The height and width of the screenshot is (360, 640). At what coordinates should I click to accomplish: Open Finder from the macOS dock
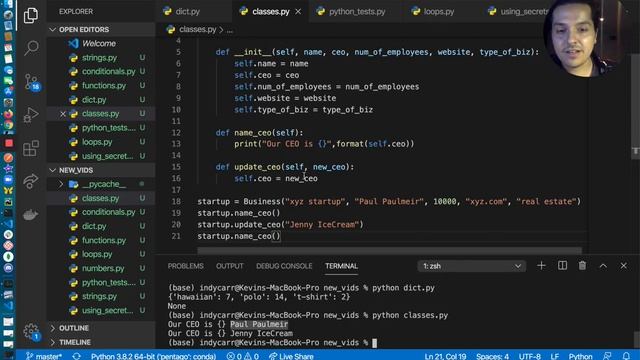(x=8, y=4)
